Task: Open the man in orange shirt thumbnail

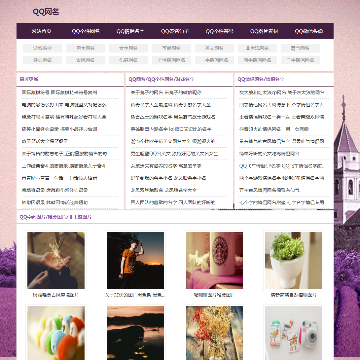Action: 135,260
